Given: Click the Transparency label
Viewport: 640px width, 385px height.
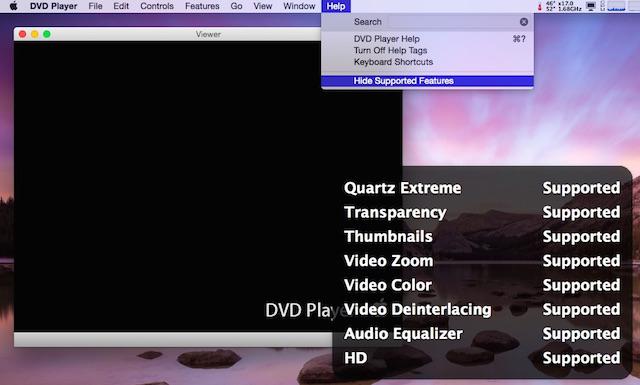Looking at the screenshot, I should coord(395,212).
